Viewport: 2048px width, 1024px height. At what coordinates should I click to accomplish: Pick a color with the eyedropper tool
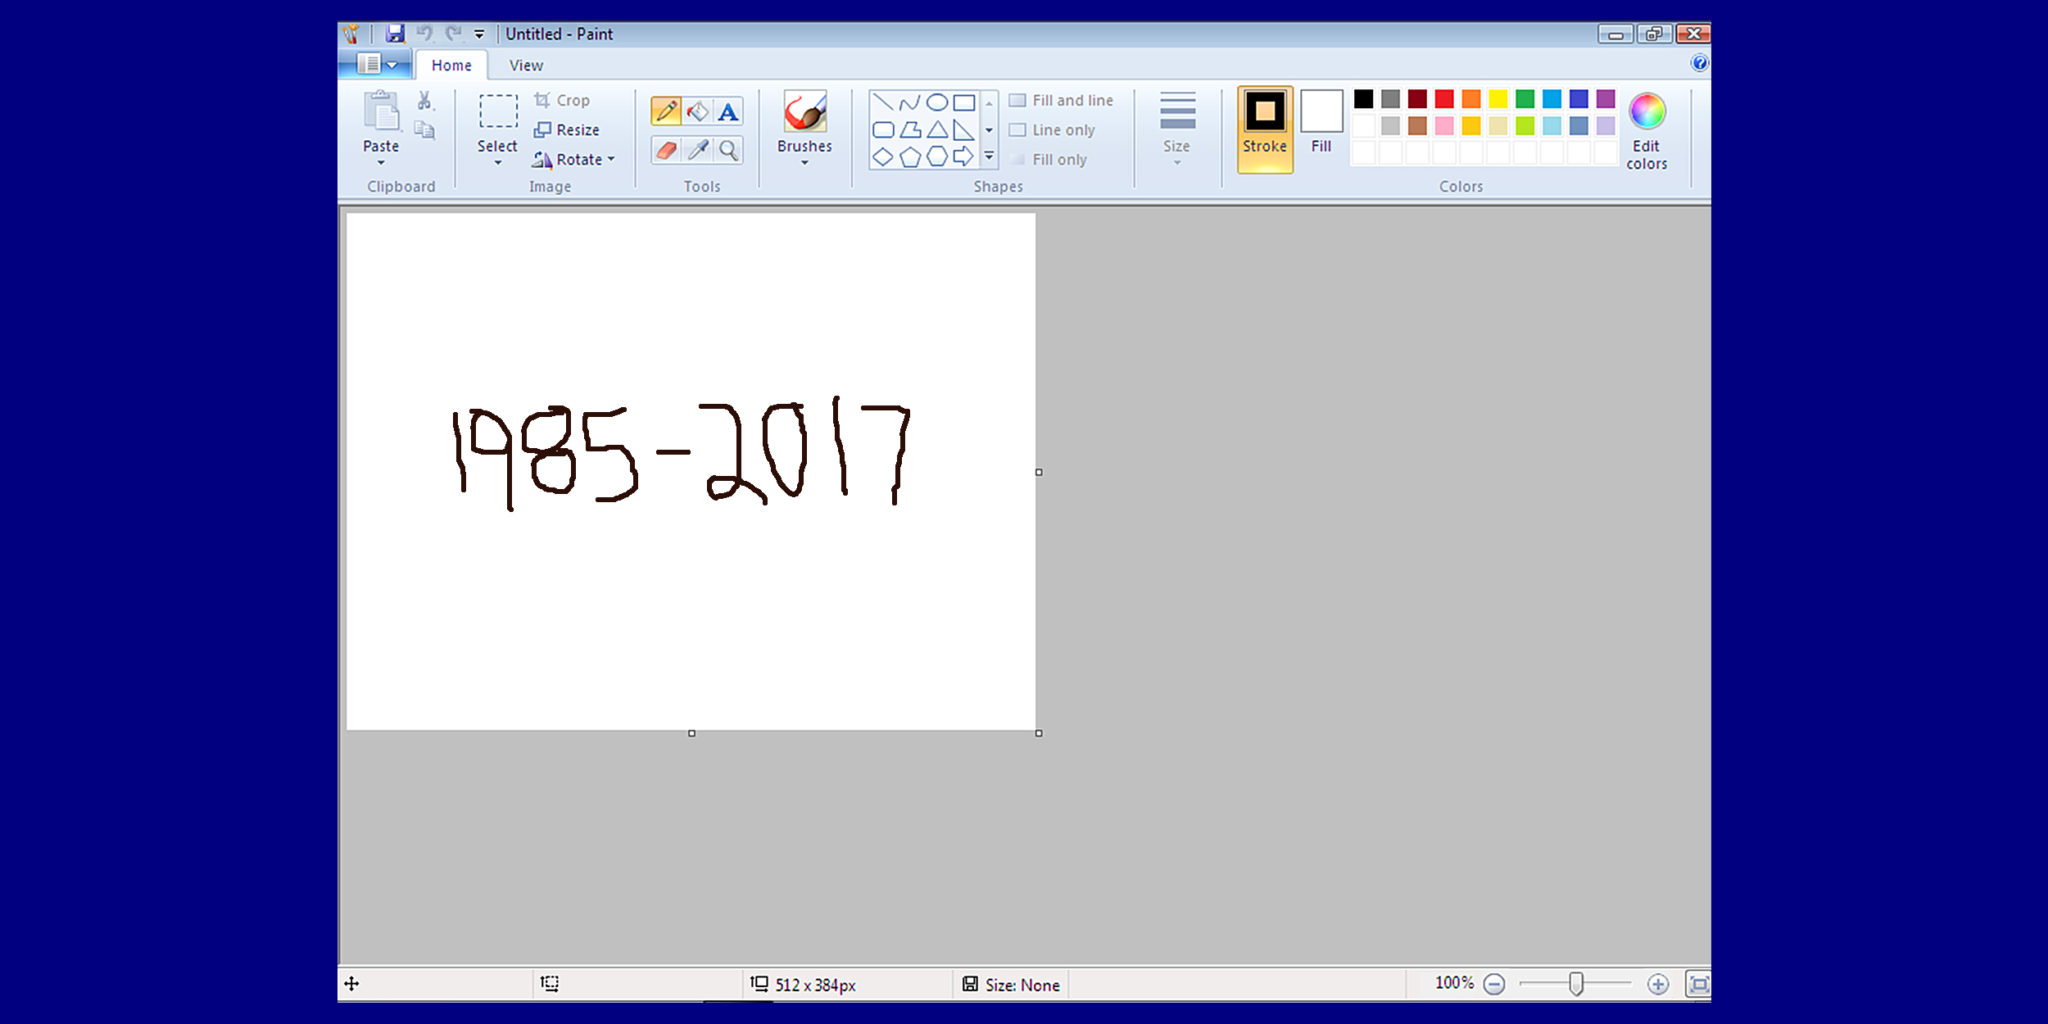(x=697, y=152)
